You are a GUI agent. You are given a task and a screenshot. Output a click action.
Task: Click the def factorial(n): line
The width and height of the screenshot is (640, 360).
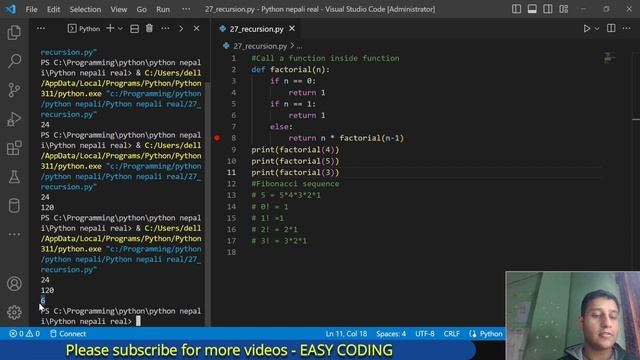click(x=290, y=69)
